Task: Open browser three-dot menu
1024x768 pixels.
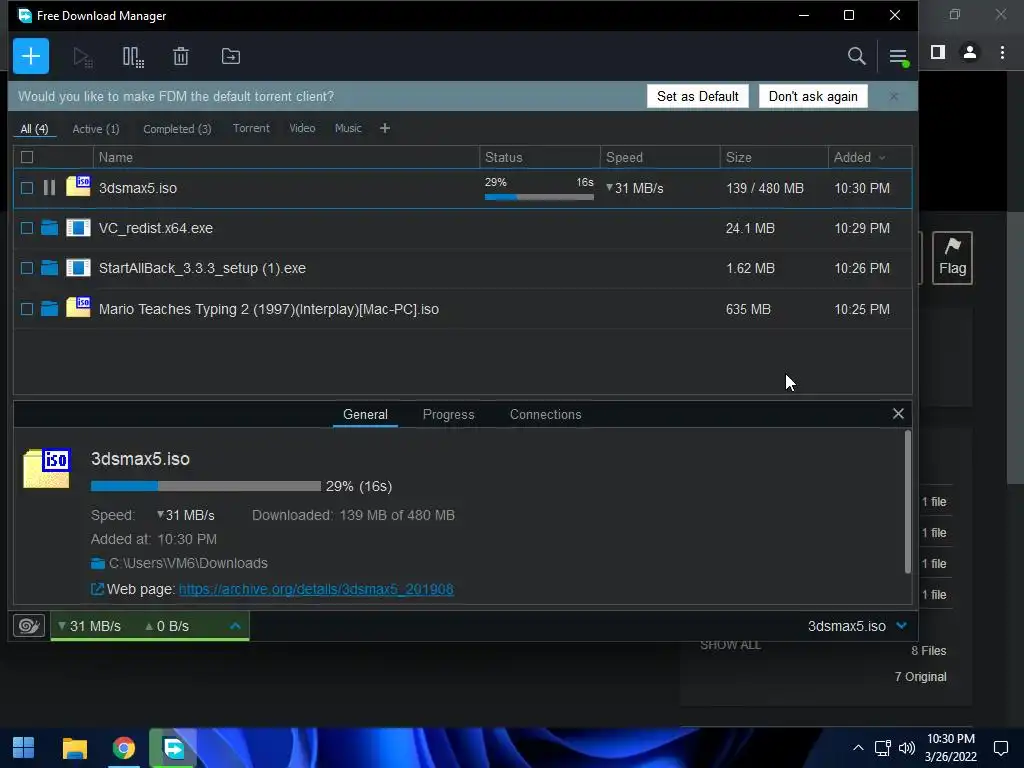Action: pos(1002,52)
